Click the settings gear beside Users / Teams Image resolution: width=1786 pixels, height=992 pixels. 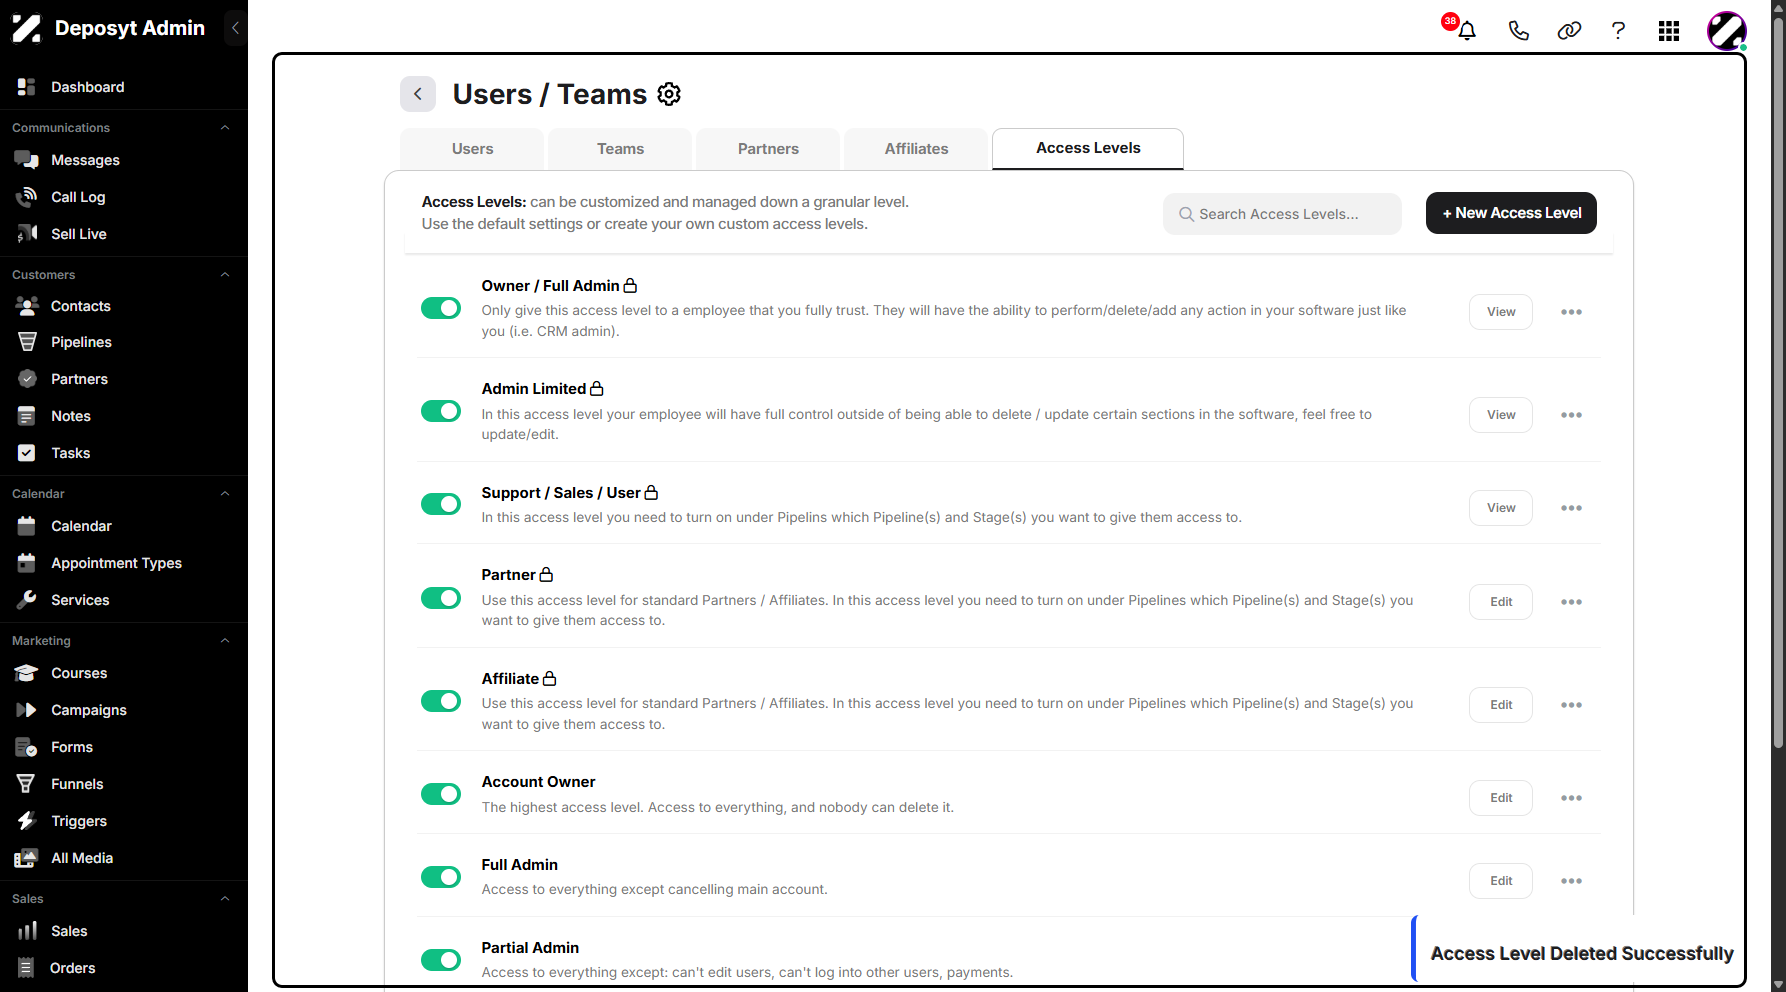click(x=669, y=94)
